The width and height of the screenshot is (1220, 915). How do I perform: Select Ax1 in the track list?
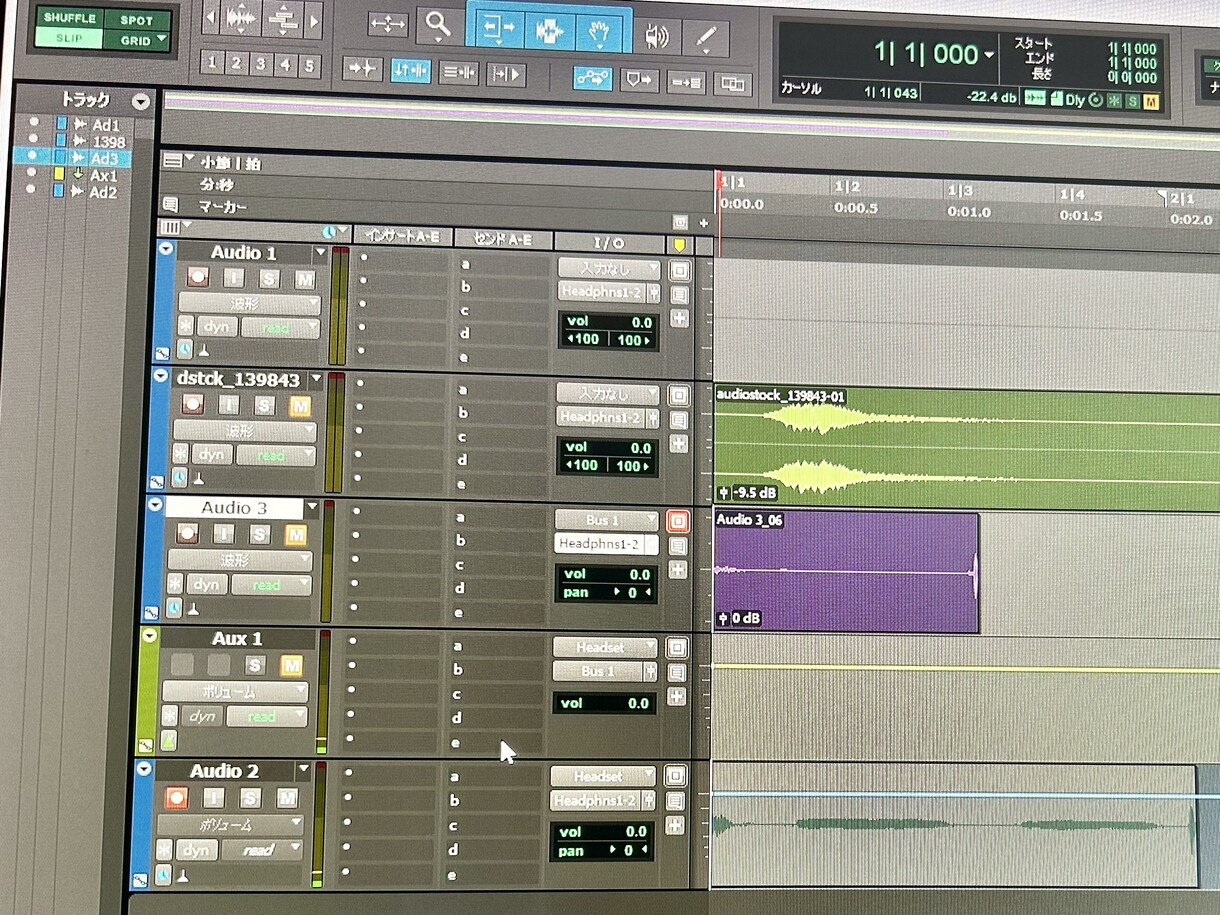(x=104, y=176)
